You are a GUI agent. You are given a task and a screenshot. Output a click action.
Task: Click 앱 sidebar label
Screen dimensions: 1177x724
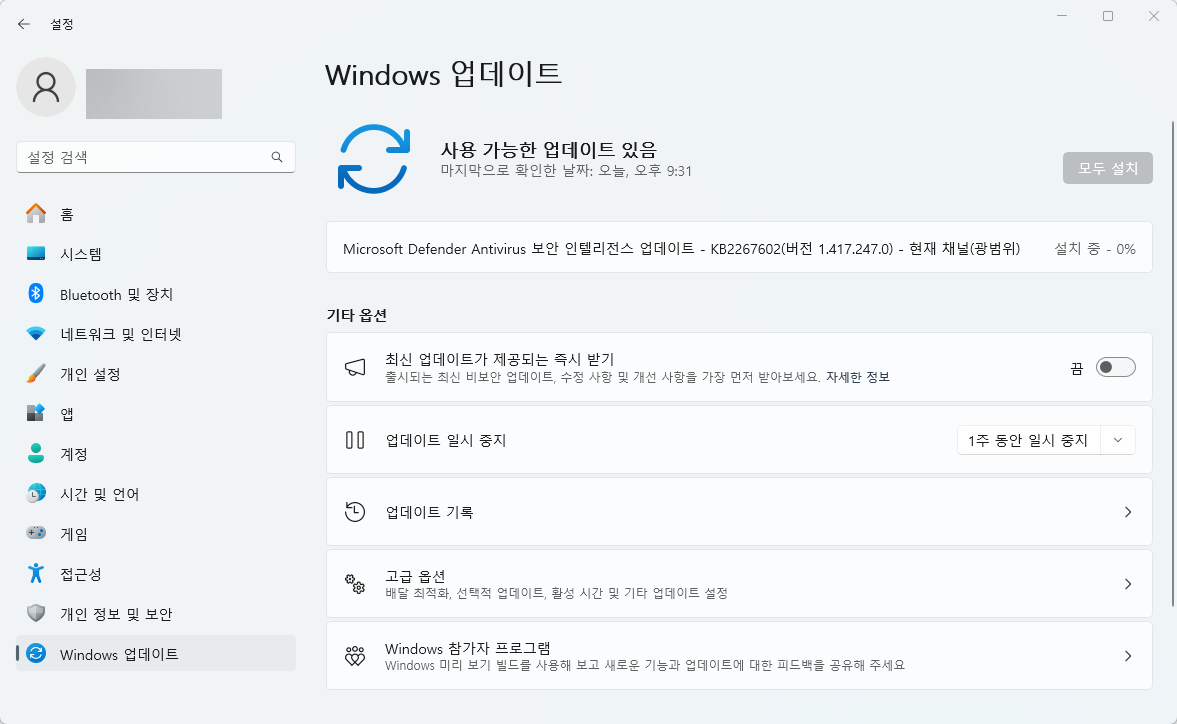click(67, 414)
